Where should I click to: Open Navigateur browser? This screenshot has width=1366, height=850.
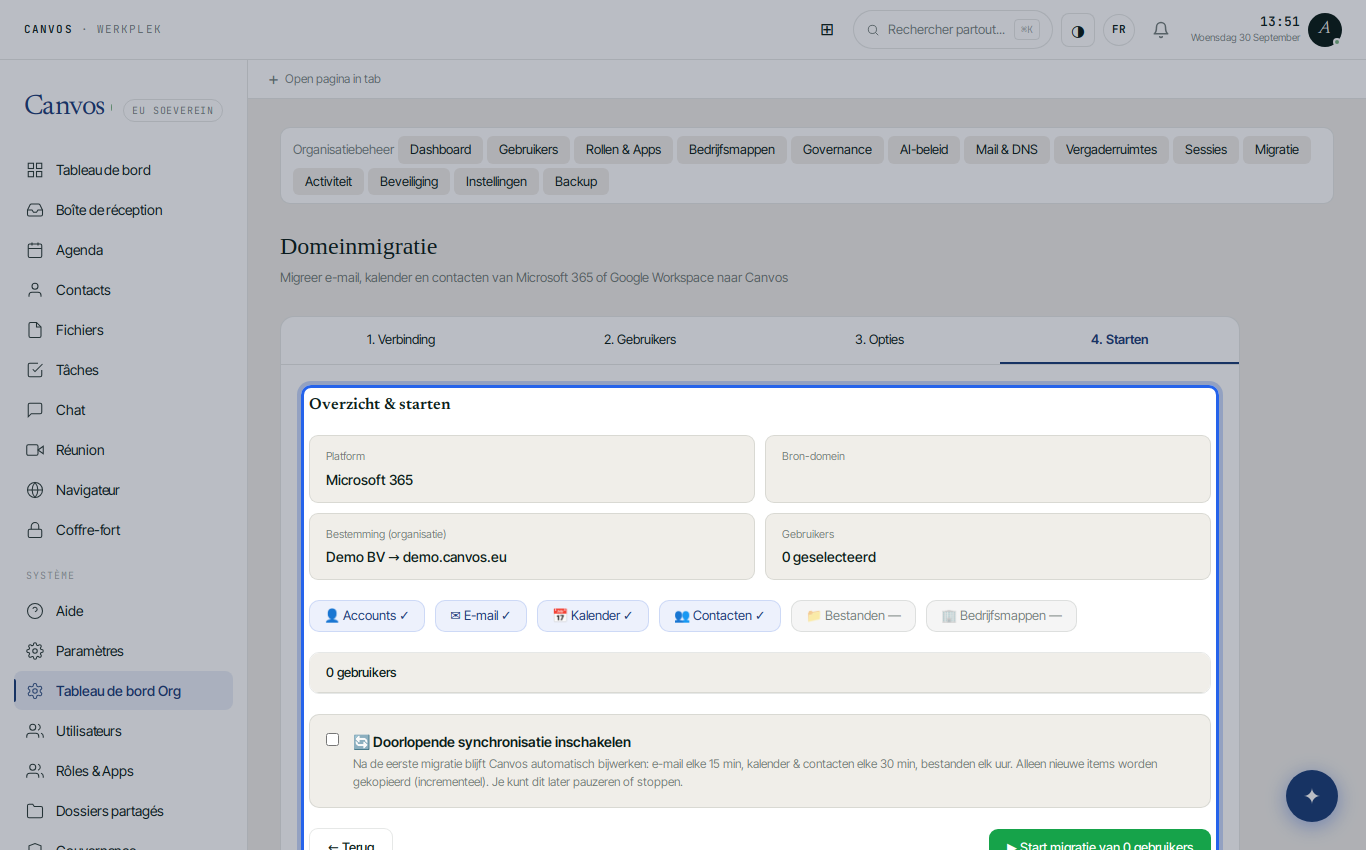point(123,490)
